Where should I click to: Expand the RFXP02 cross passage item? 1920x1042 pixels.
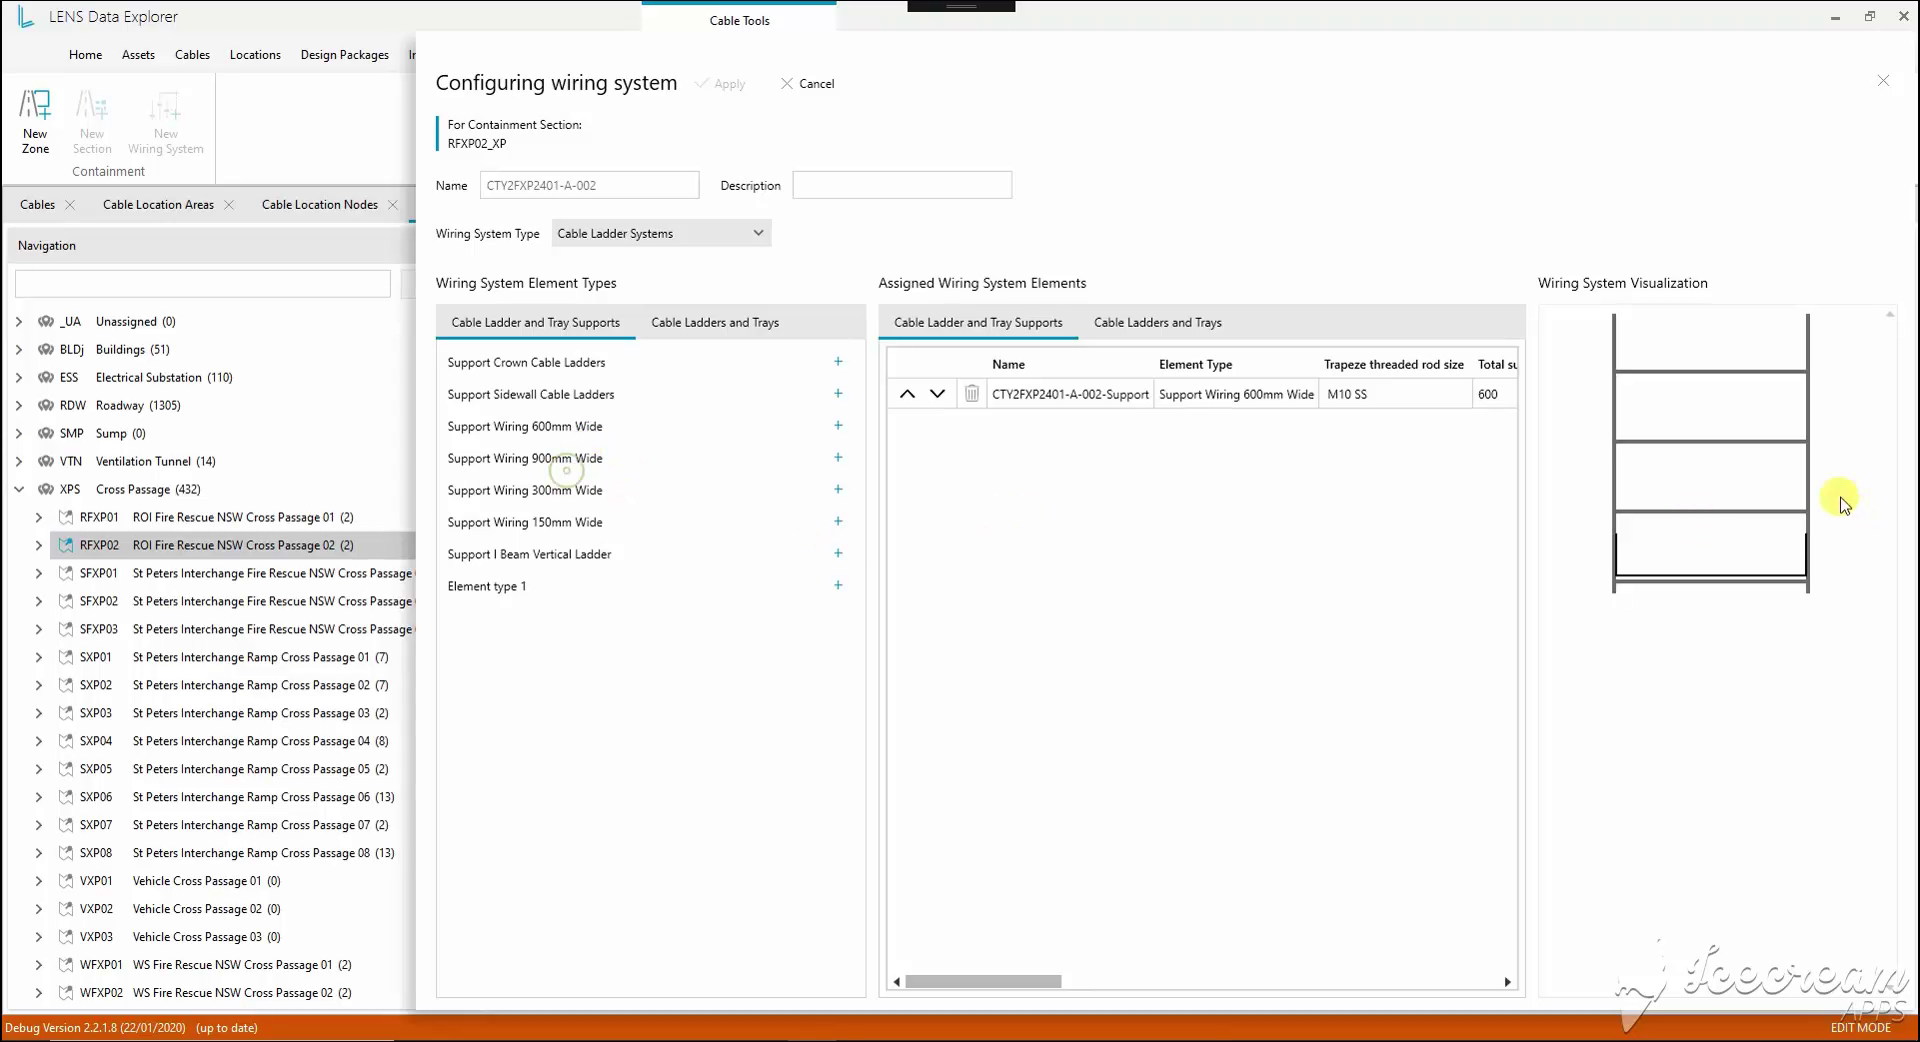[39, 546]
